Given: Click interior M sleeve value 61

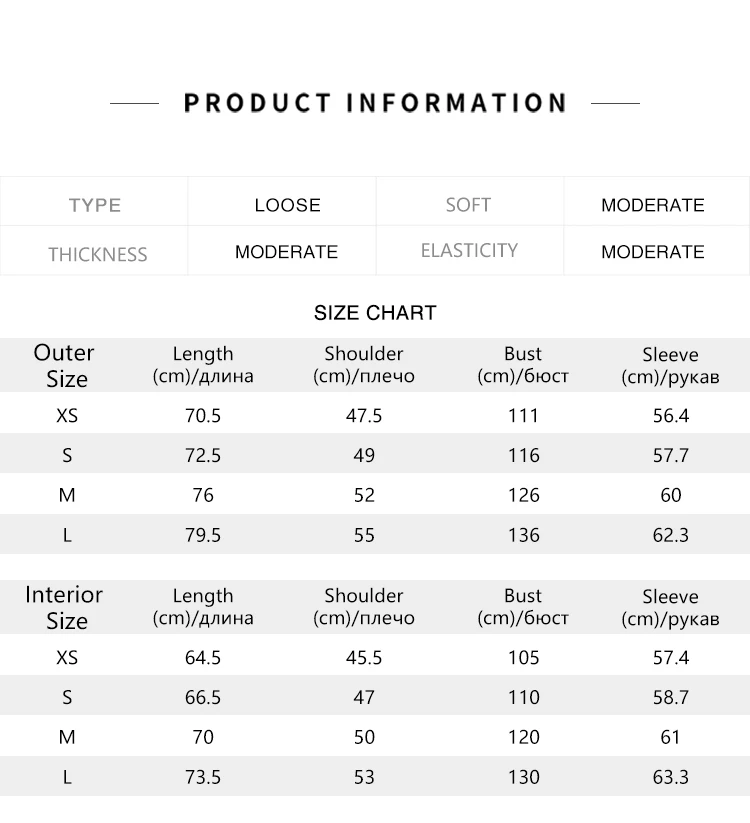Looking at the screenshot, I should tap(670, 737).
